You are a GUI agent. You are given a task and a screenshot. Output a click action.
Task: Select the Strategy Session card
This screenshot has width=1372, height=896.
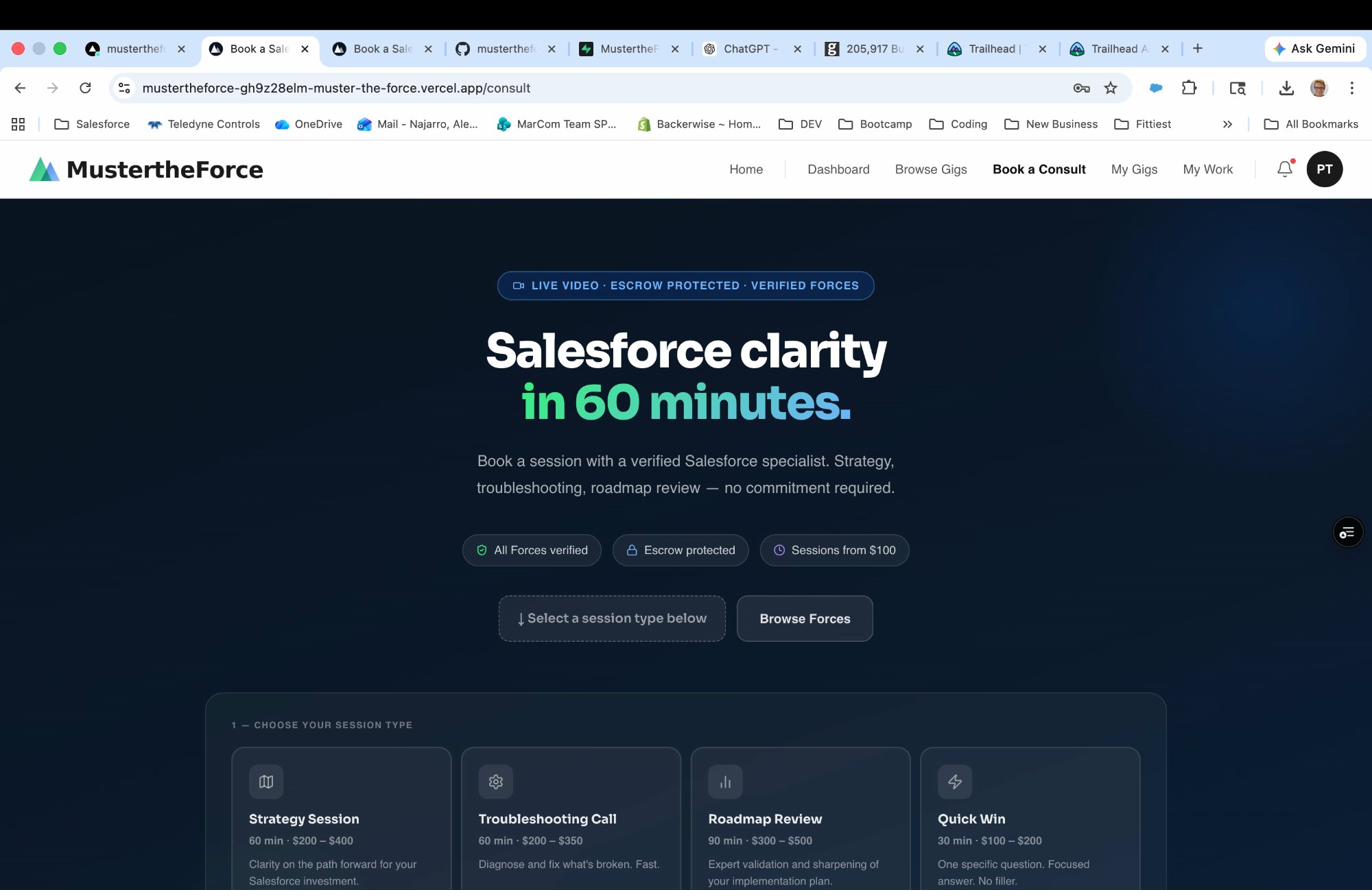341,820
